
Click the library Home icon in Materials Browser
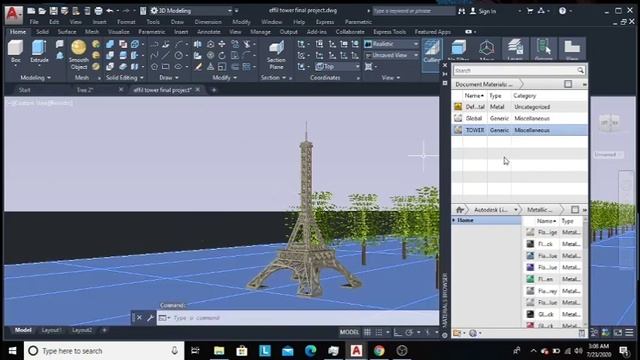[459, 210]
